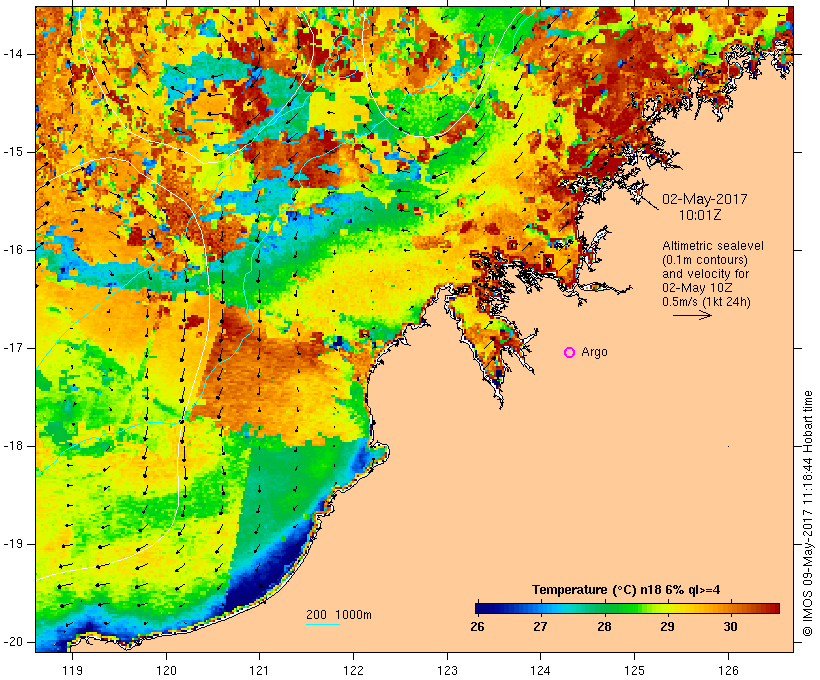820x680 pixels.
Task: Click the '0.5m/s (1kt 24h)' scale text
Action: coord(707,302)
